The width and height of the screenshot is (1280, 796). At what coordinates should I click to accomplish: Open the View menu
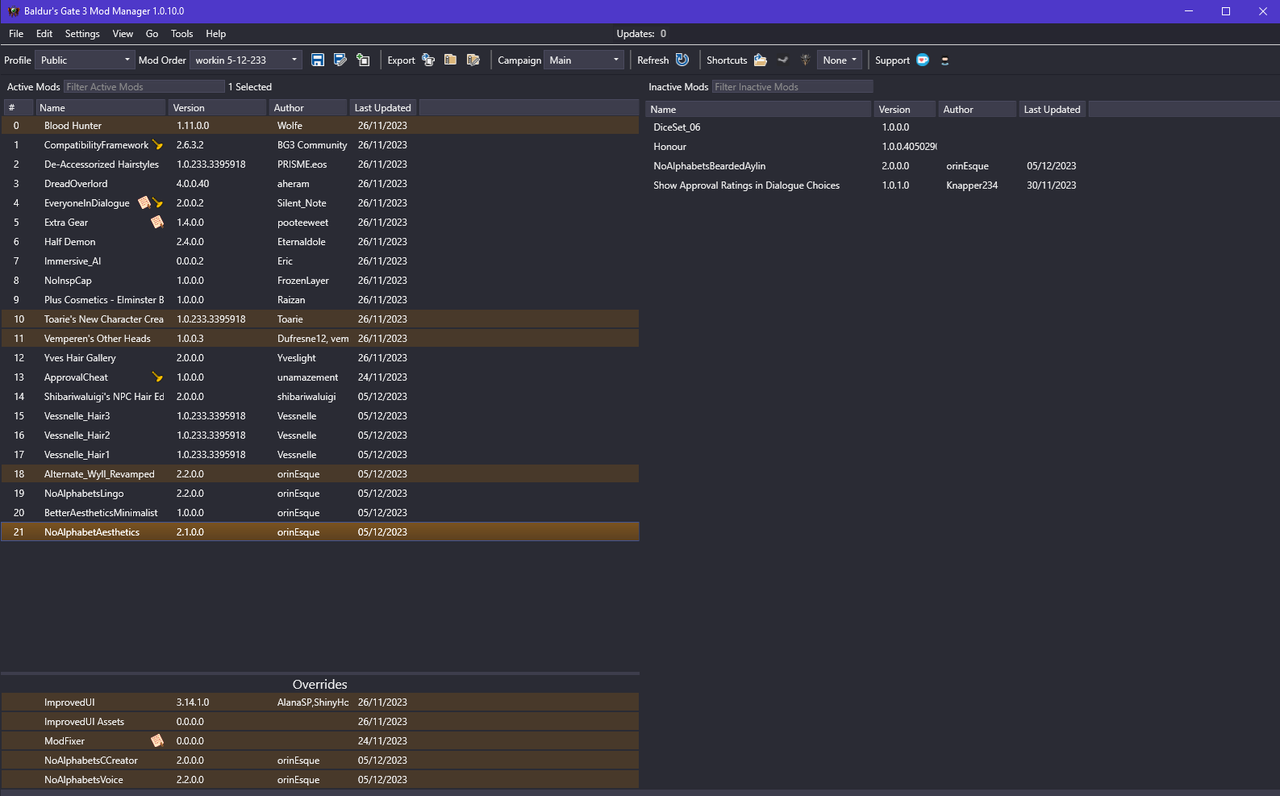[x=123, y=34]
